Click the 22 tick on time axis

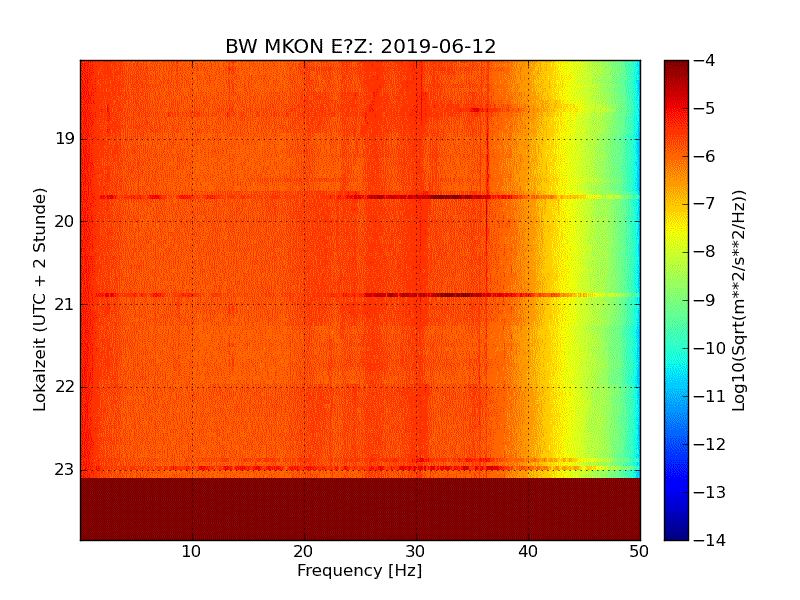65,387
